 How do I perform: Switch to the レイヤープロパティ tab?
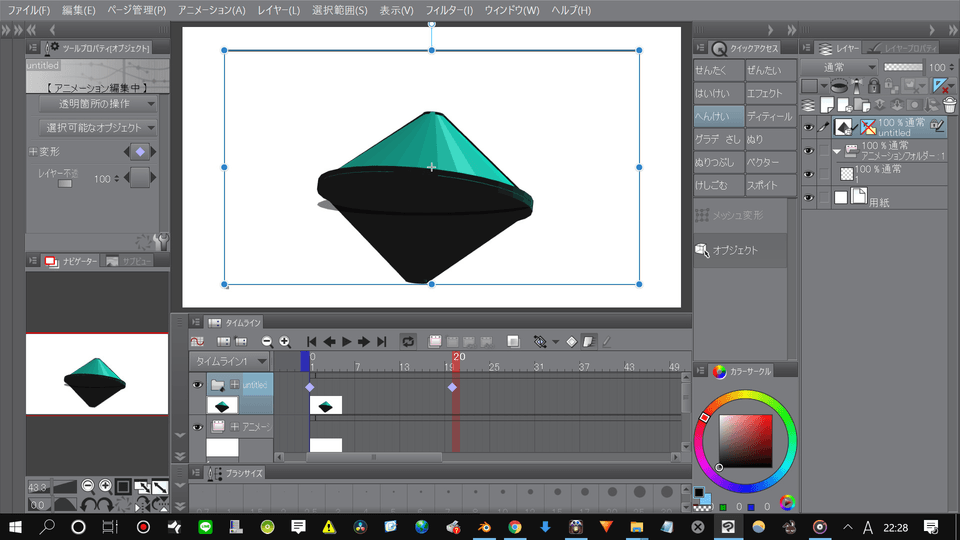coord(904,47)
